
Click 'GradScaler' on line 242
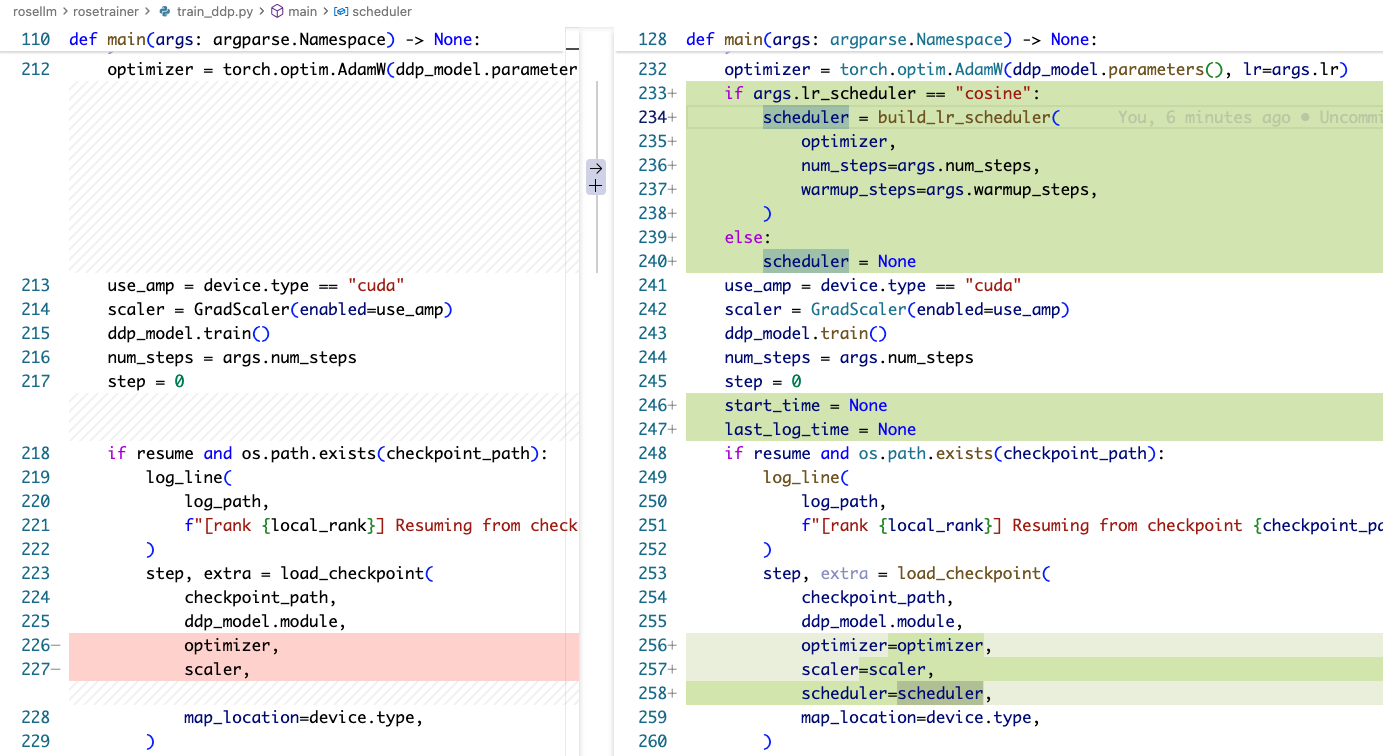858,309
